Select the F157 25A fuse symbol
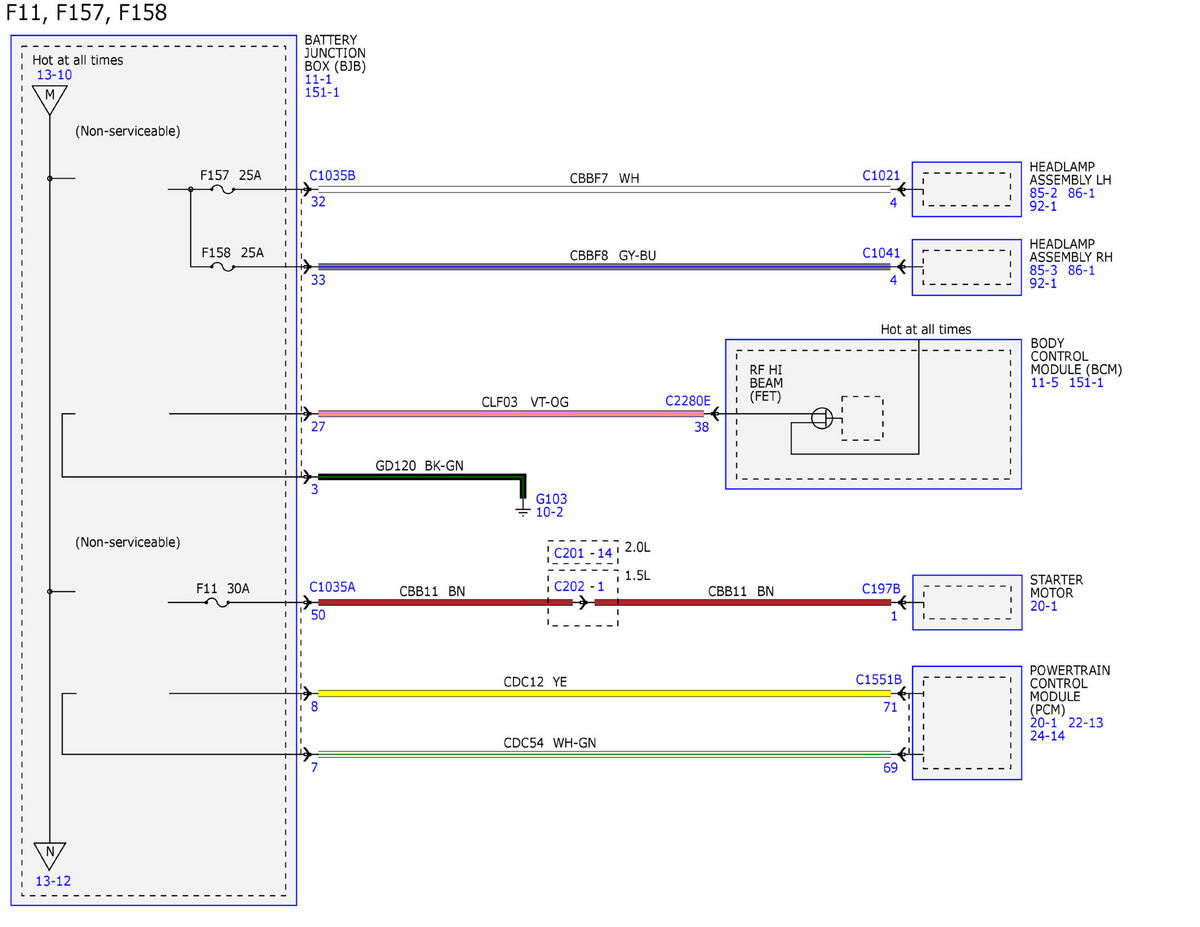 click(x=224, y=189)
